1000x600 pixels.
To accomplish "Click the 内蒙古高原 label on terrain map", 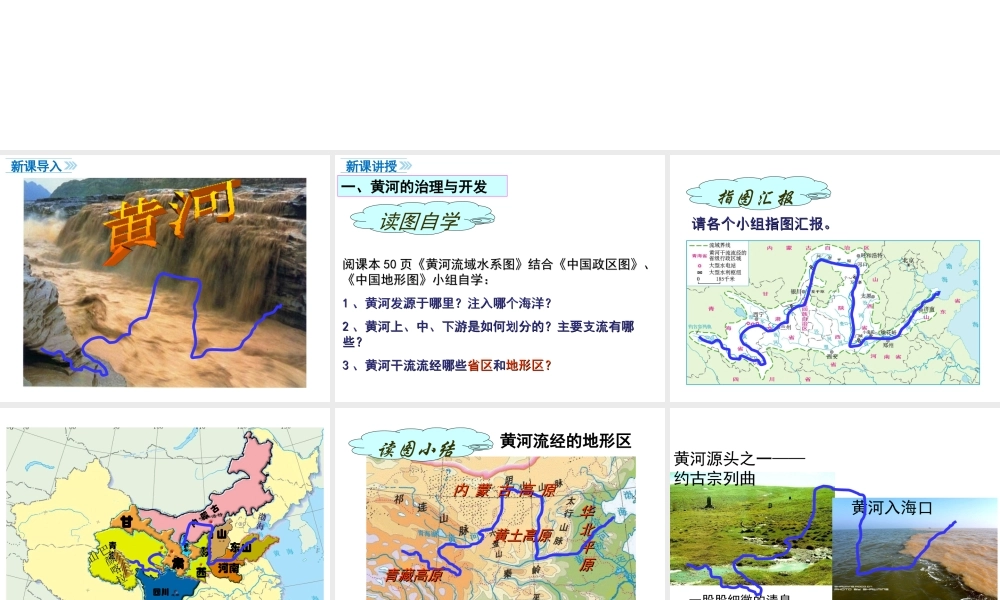I will tap(504, 490).
